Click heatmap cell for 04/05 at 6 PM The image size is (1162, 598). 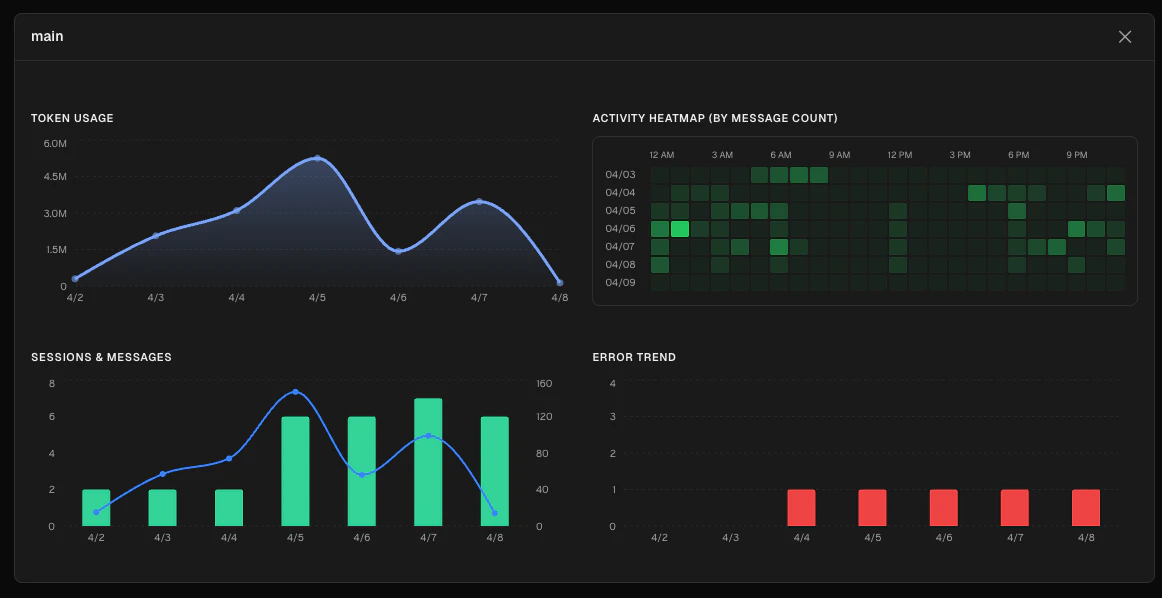pyautogui.click(x=1017, y=210)
